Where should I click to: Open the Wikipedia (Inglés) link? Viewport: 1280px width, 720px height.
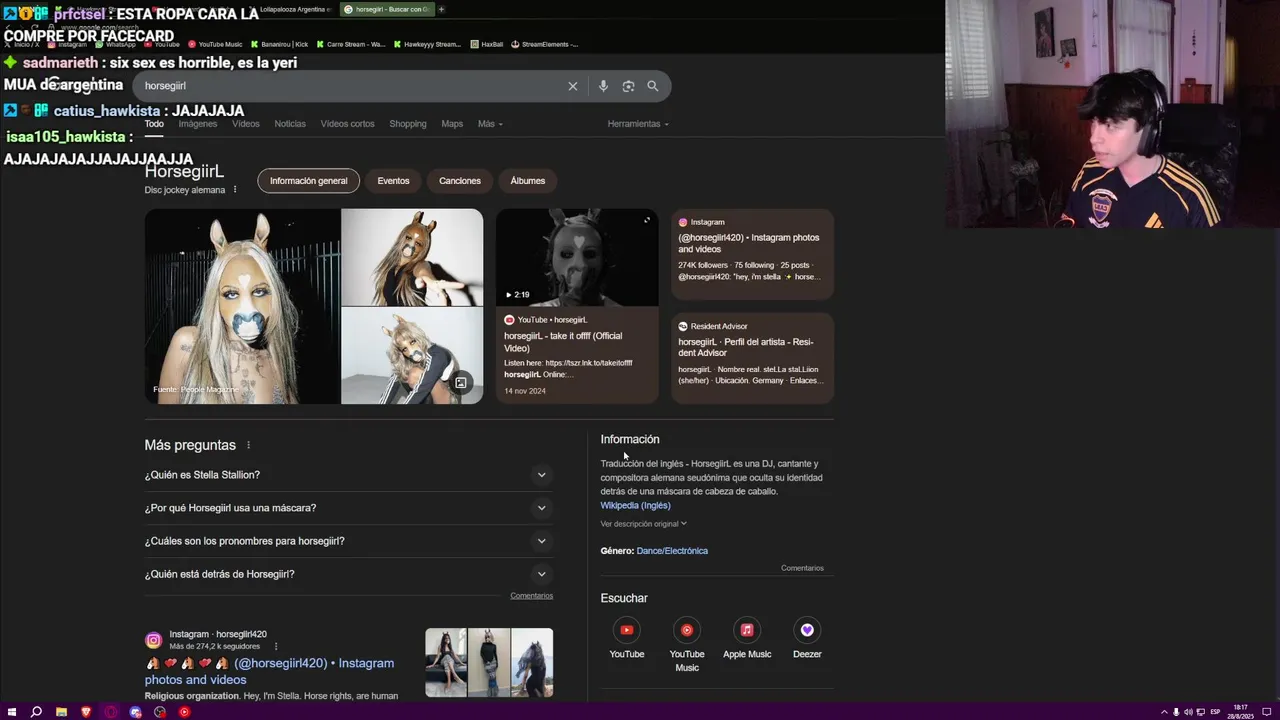635,506
